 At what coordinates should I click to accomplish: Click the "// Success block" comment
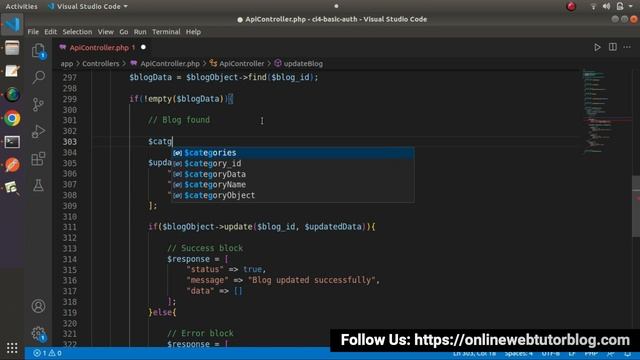click(205, 248)
